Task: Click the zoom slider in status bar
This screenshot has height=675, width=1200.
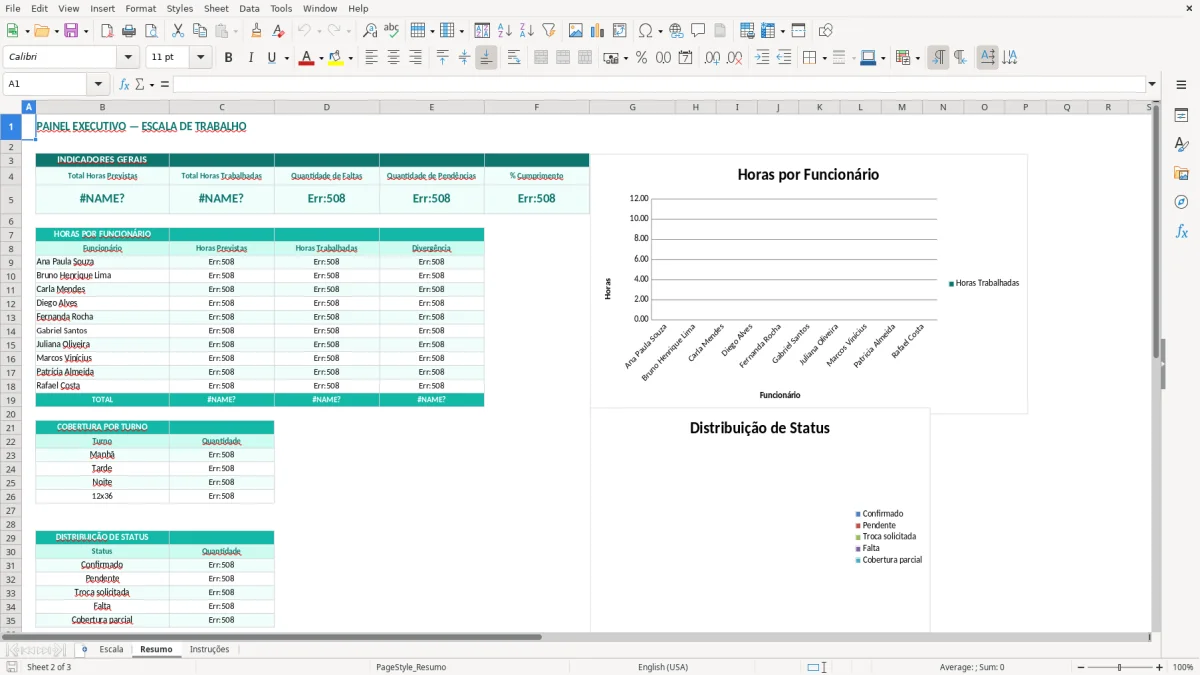Action: click(1119, 667)
